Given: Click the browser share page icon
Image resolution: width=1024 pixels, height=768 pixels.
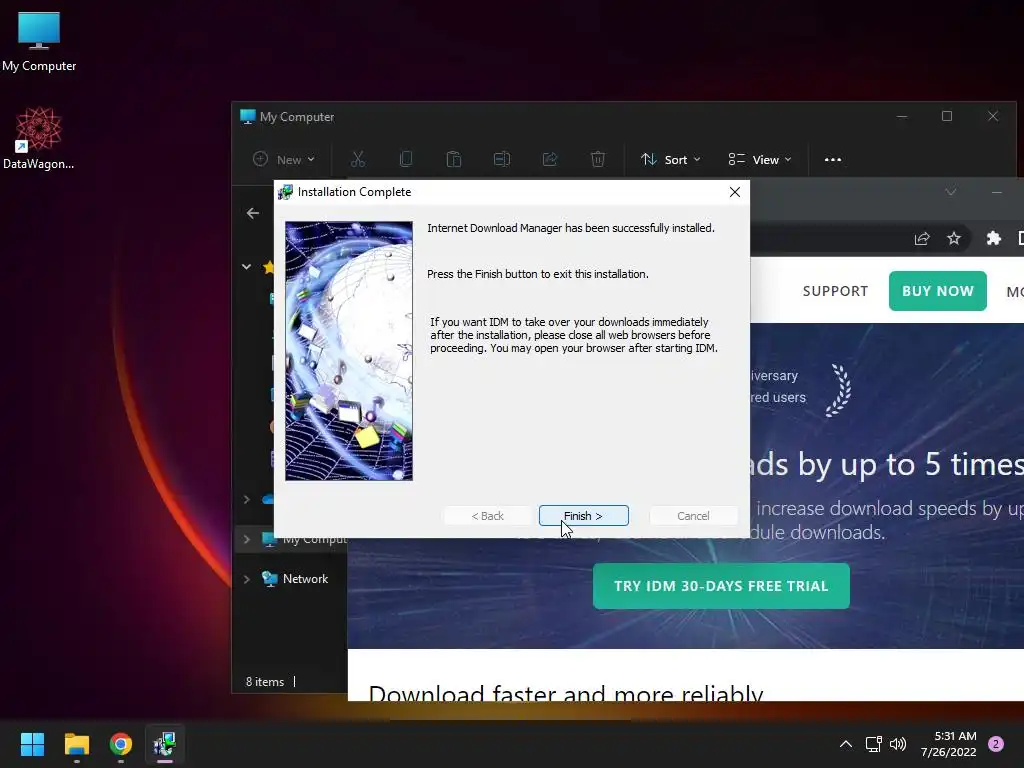Looking at the screenshot, I should point(921,238).
